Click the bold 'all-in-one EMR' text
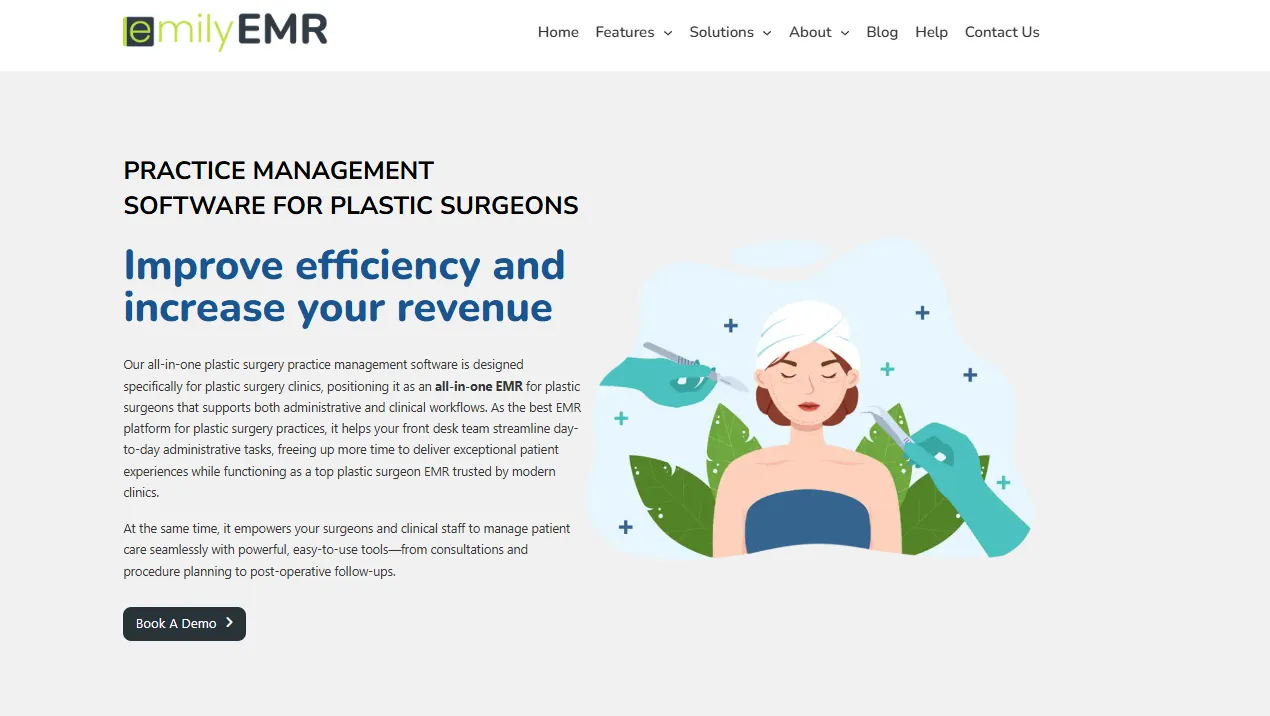Screen dimensions: 1270x716 tap(479, 386)
